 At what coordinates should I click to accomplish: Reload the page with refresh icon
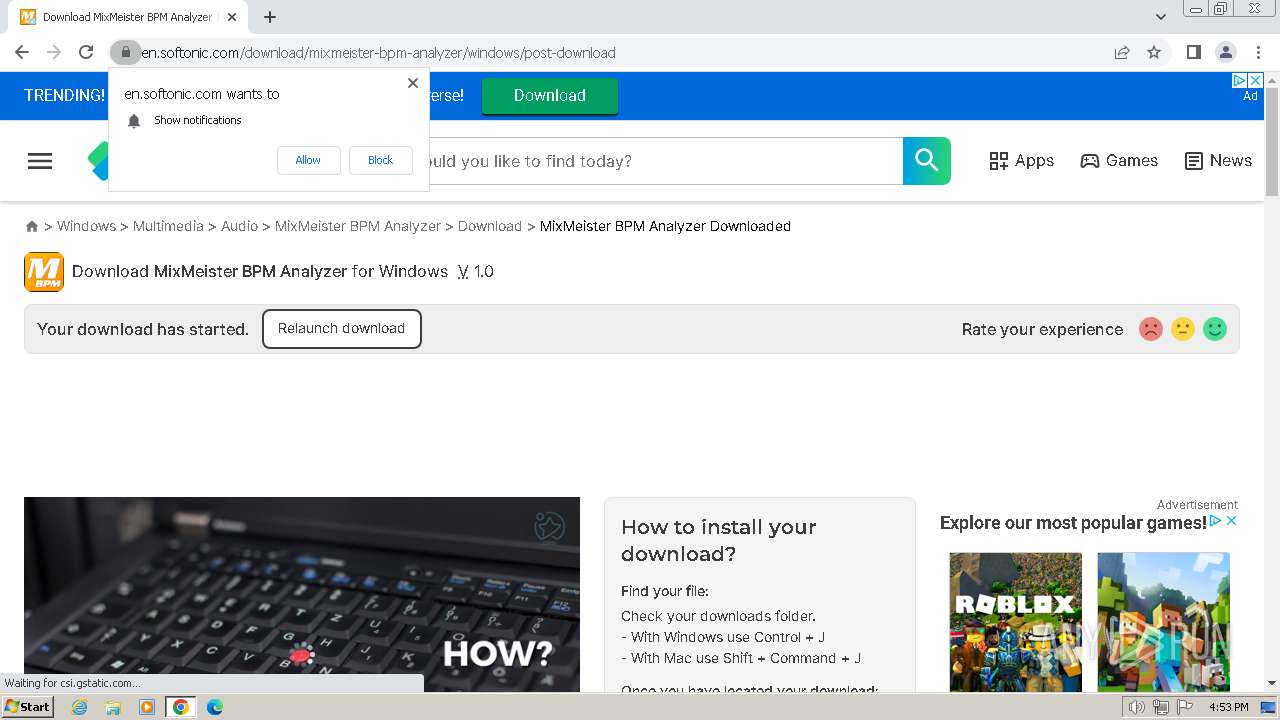(x=86, y=52)
